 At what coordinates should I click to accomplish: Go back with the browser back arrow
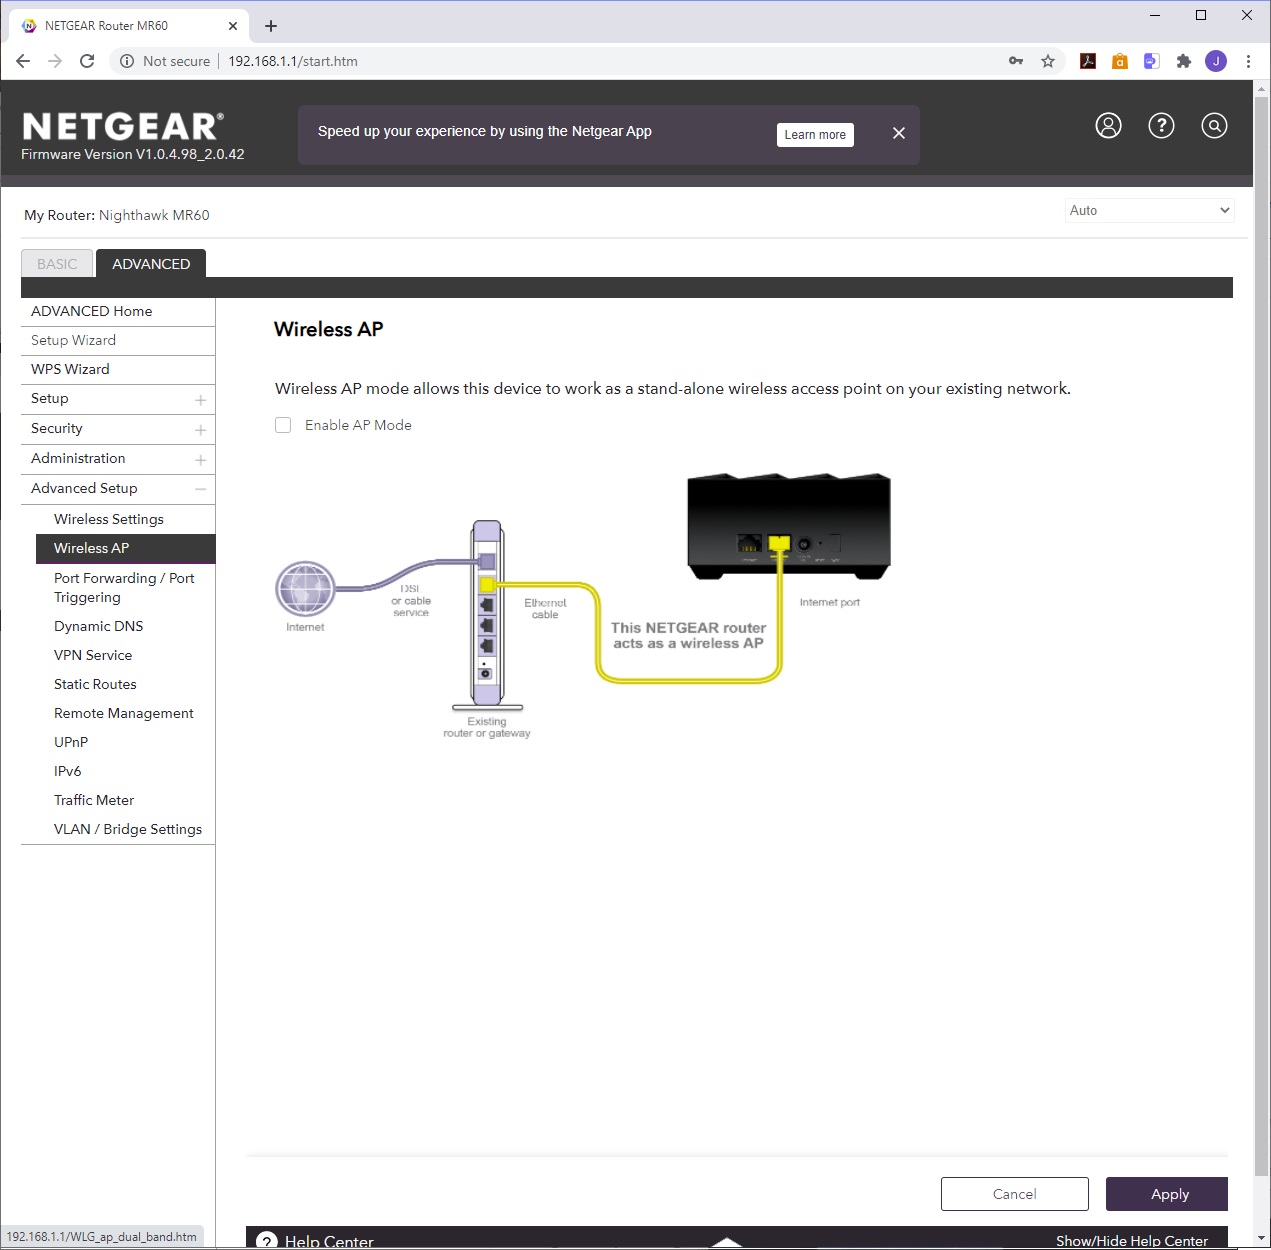(23, 61)
